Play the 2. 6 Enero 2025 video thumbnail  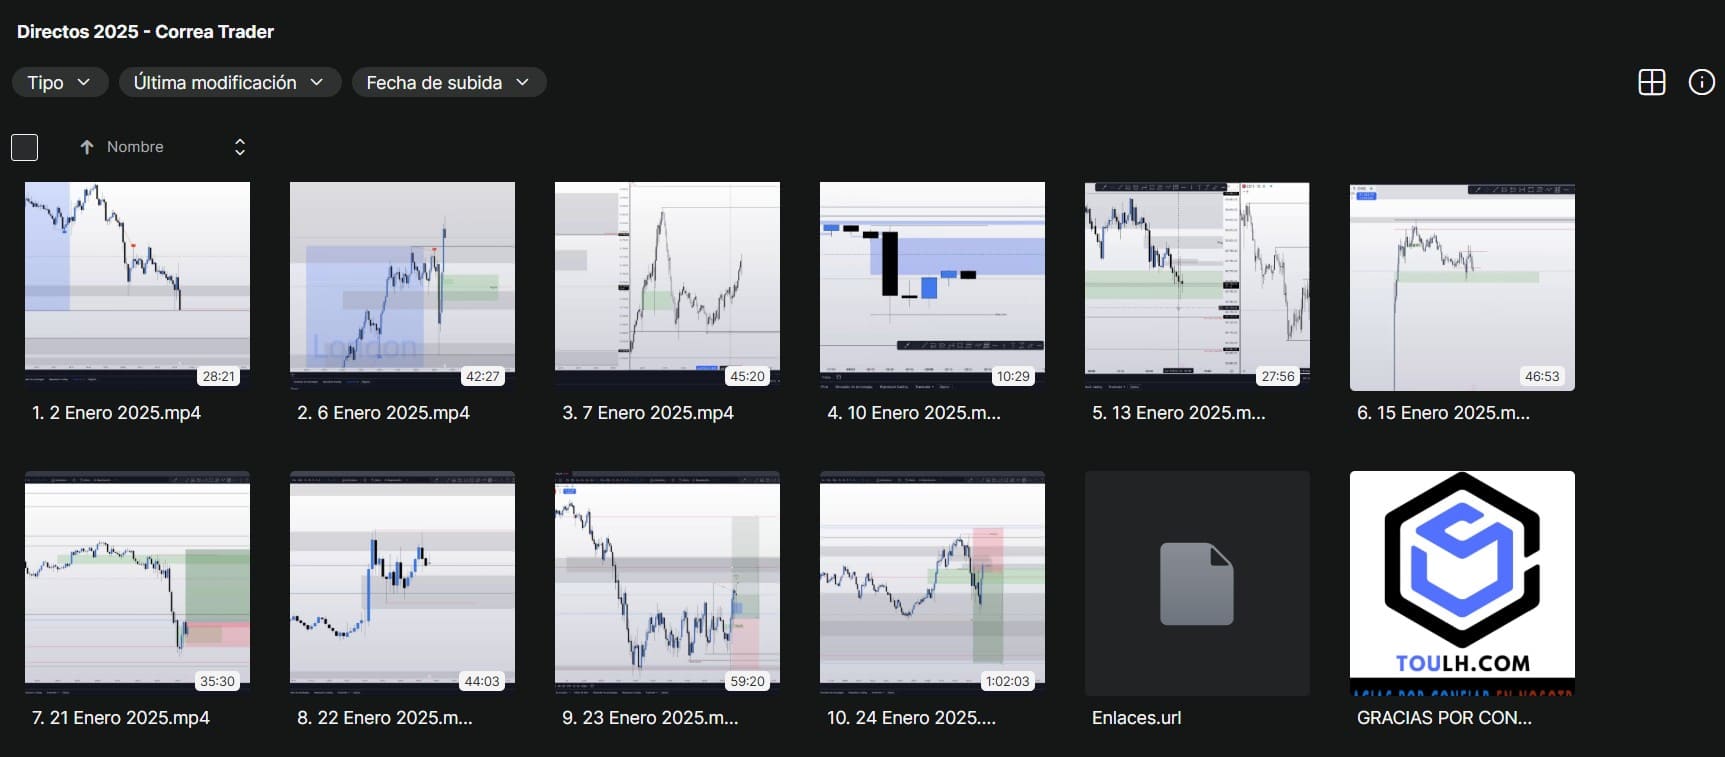pos(402,280)
